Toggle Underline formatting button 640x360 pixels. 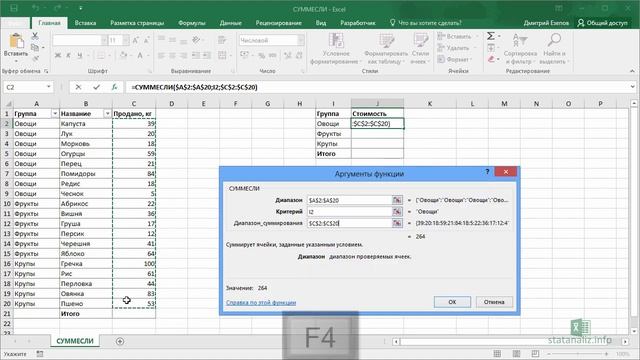[x=80, y=56]
